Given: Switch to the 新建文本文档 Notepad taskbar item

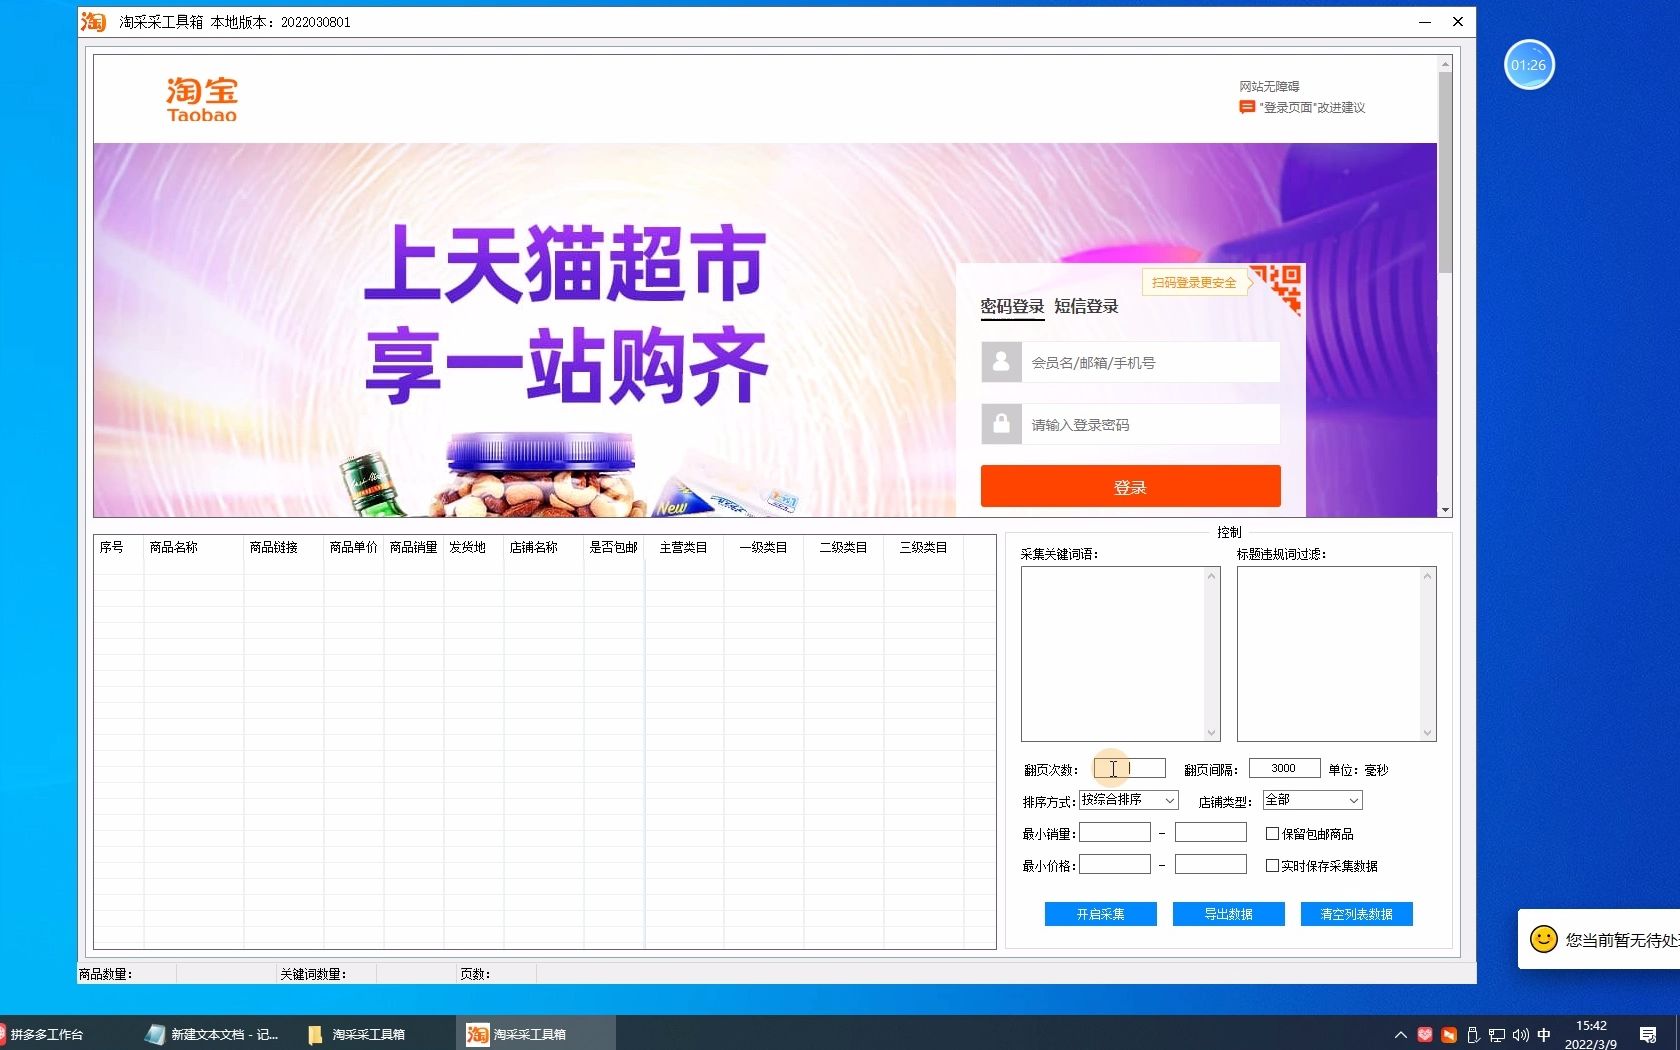Looking at the screenshot, I should 212,1034.
